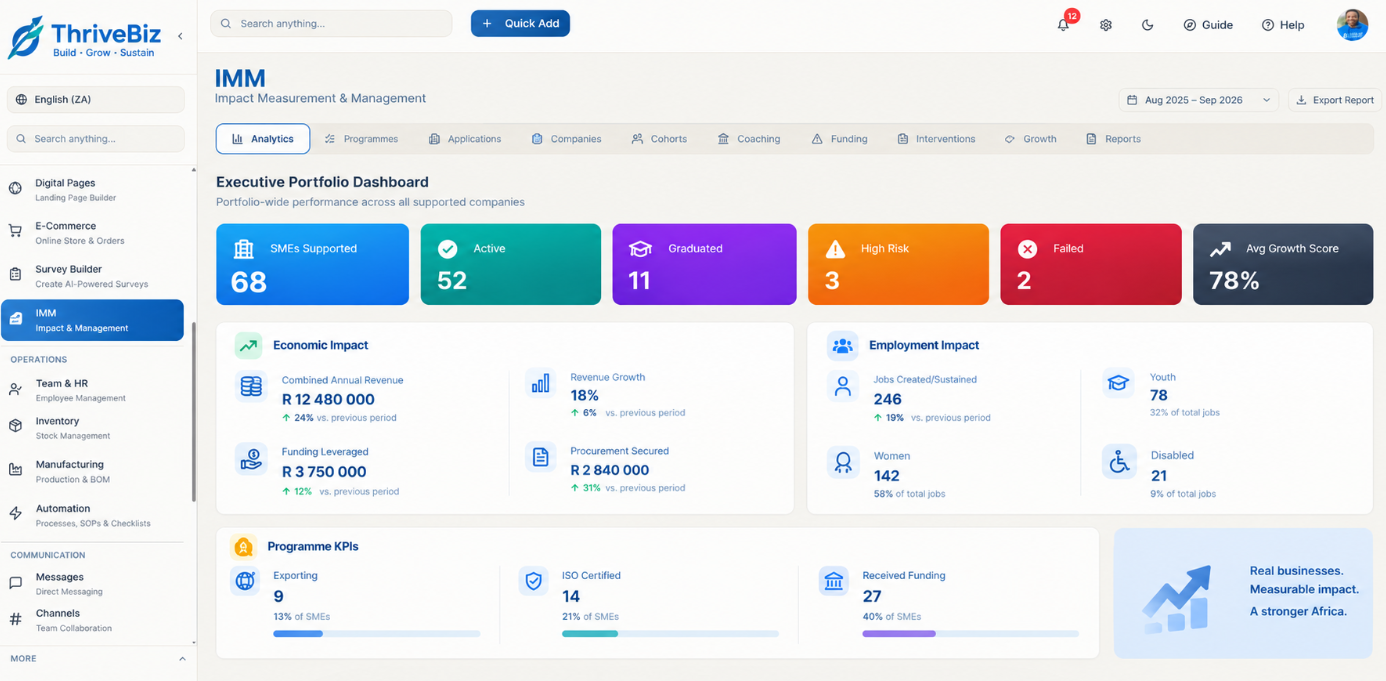
Task: Click the Export Report button
Action: pyautogui.click(x=1335, y=100)
